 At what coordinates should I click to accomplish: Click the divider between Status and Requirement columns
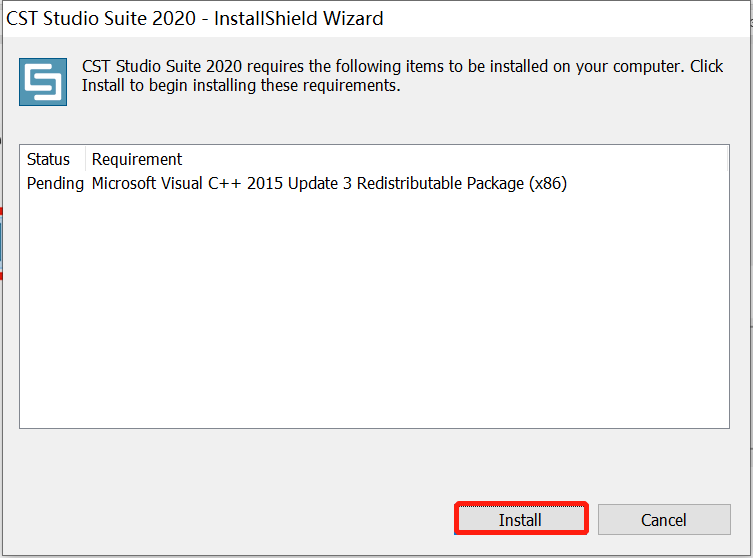click(x=86, y=159)
